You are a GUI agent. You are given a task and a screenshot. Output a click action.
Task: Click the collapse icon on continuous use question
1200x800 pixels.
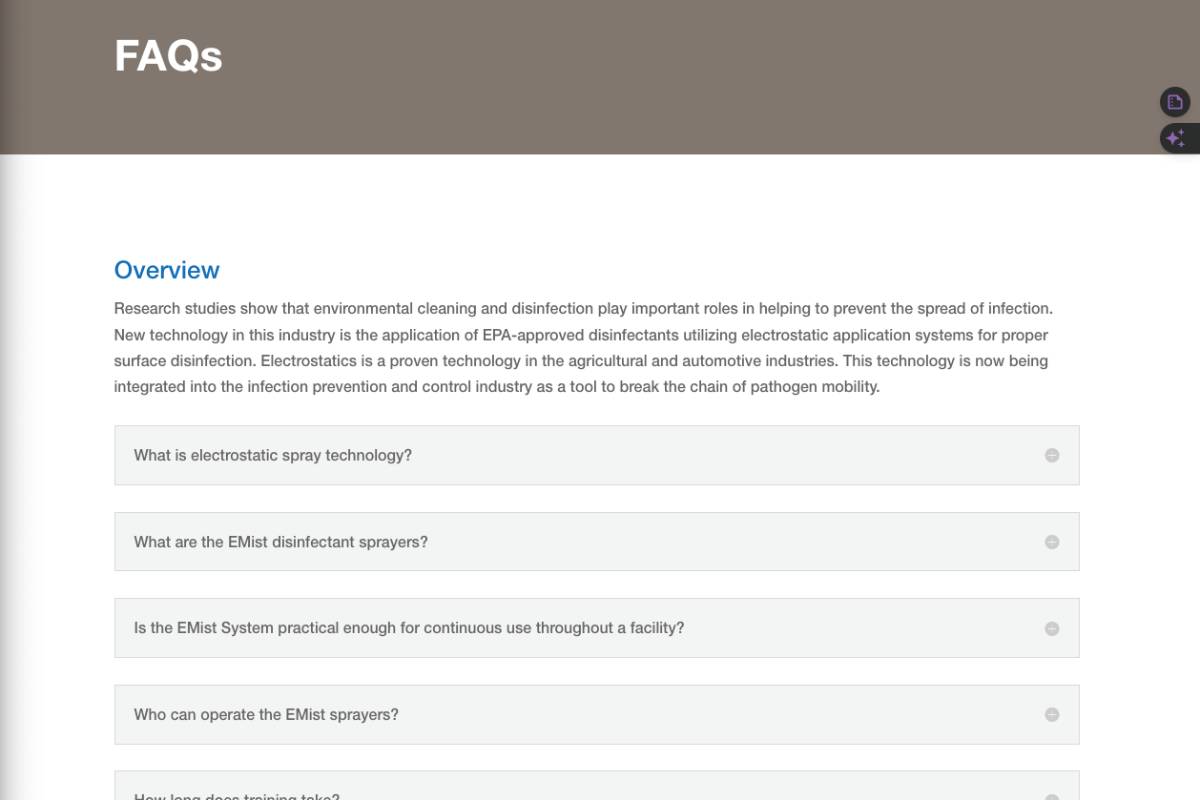coord(1051,628)
